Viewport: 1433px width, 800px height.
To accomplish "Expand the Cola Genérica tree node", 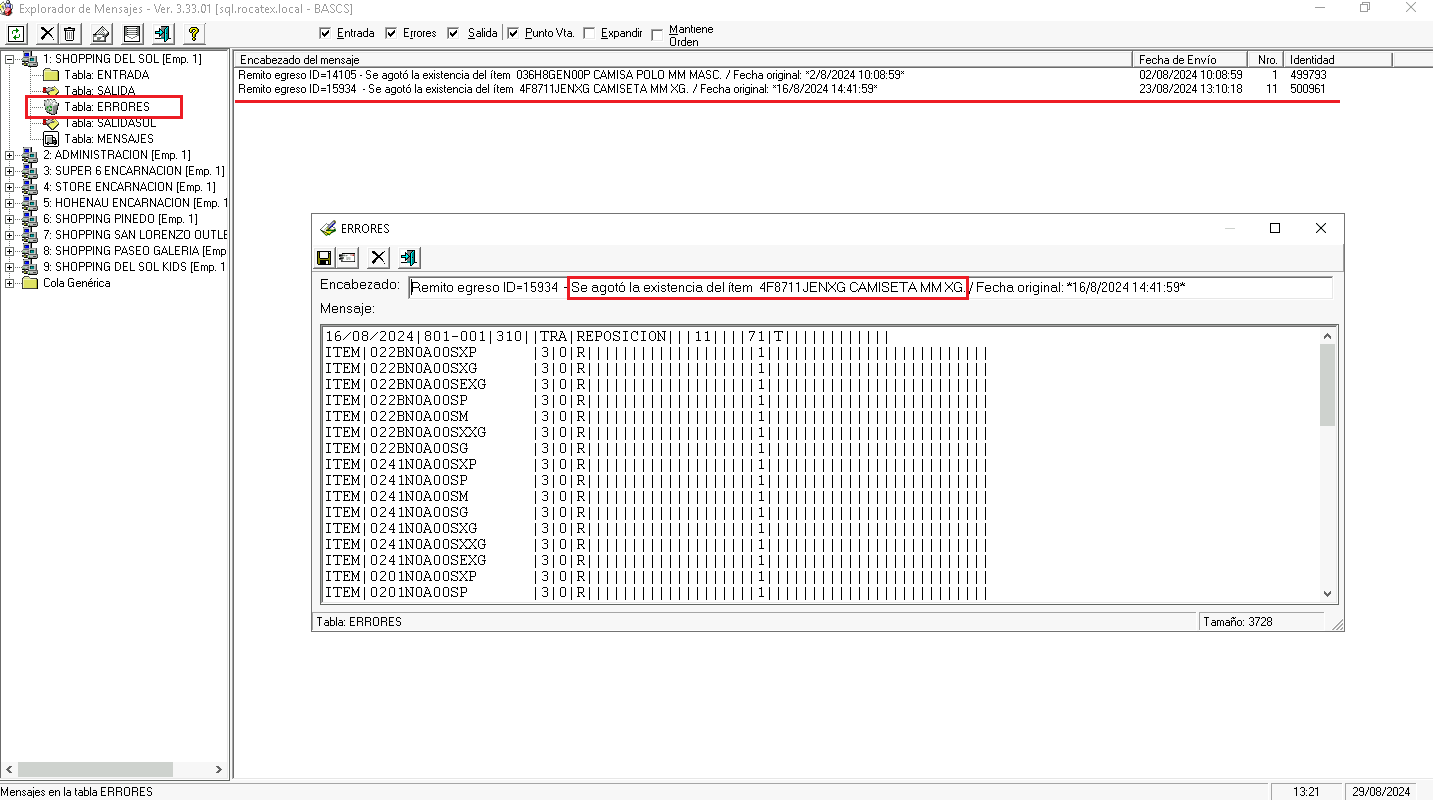I will coord(10,283).
